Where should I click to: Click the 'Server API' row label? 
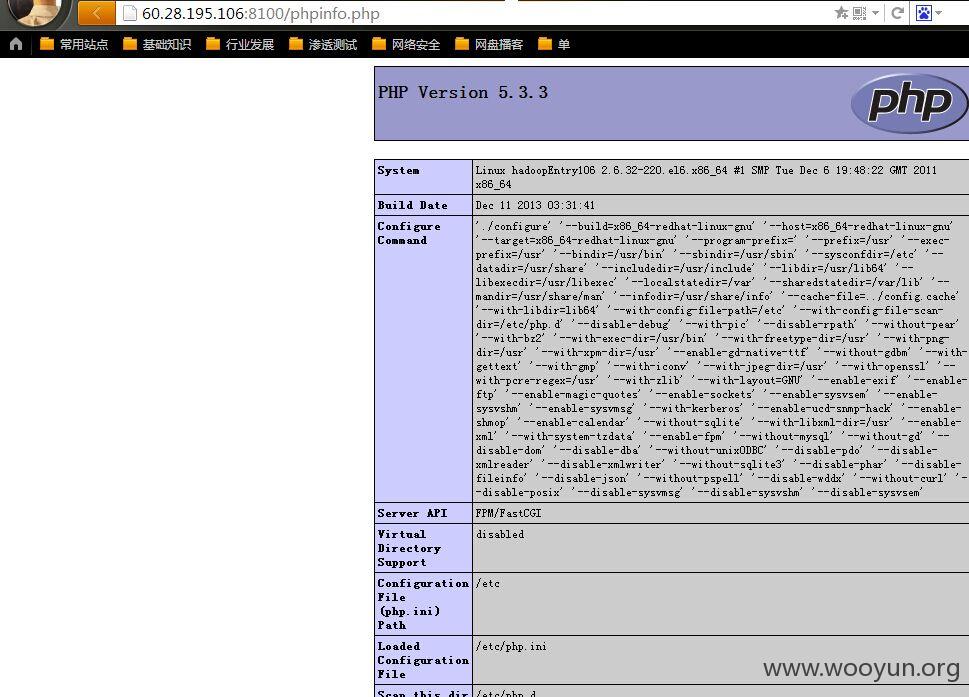[x=412, y=513]
